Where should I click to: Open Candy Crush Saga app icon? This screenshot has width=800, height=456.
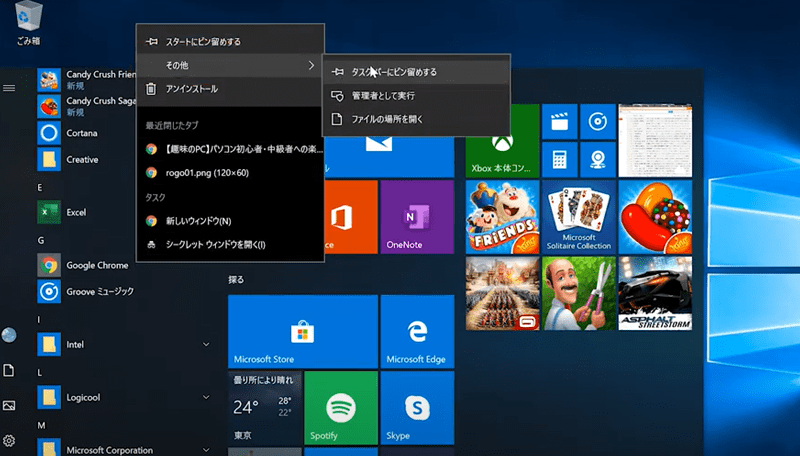click(x=49, y=106)
